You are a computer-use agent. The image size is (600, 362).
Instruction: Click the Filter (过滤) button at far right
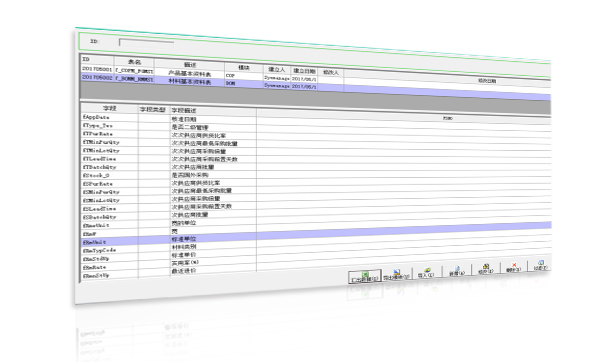point(540,266)
